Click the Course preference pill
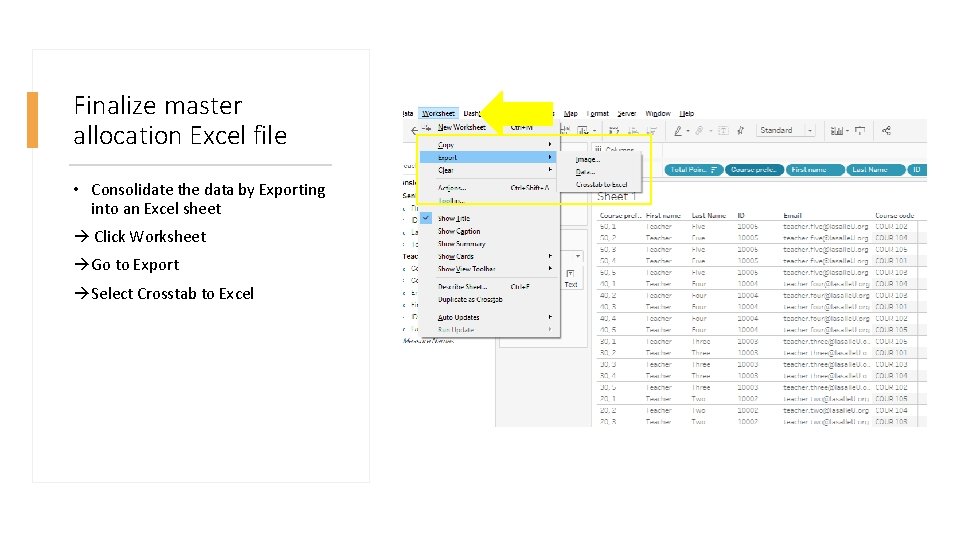The height and width of the screenshot is (540, 960). (754, 170)
